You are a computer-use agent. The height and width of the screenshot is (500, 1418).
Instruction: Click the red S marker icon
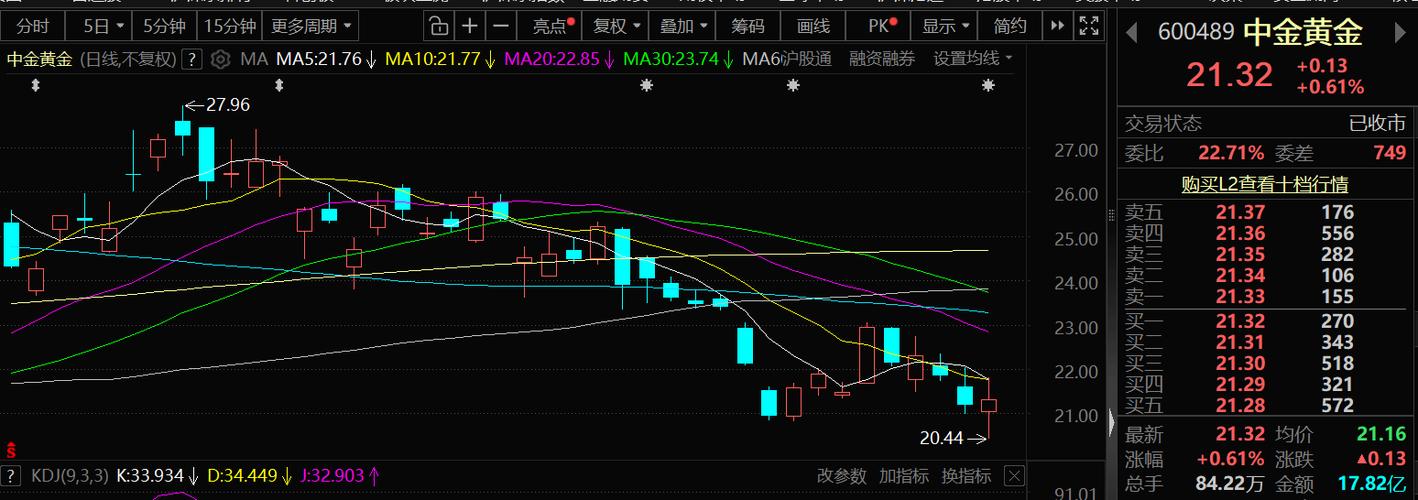coord(11,449)
